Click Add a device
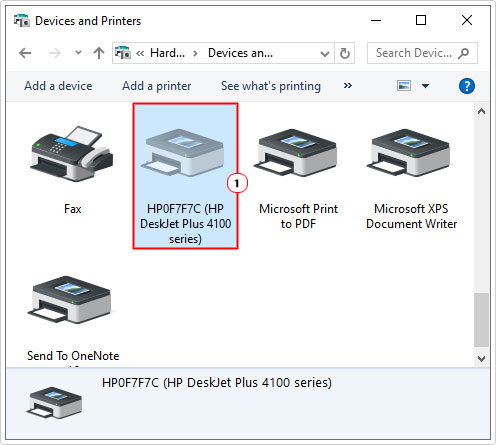Screen dimensions: 496x445 [58, 86]
